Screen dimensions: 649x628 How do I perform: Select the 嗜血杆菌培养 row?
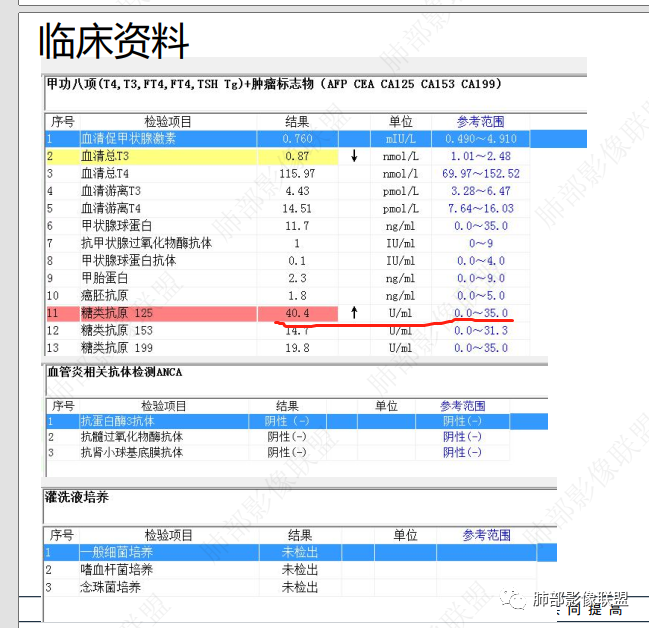pos(290,570)
